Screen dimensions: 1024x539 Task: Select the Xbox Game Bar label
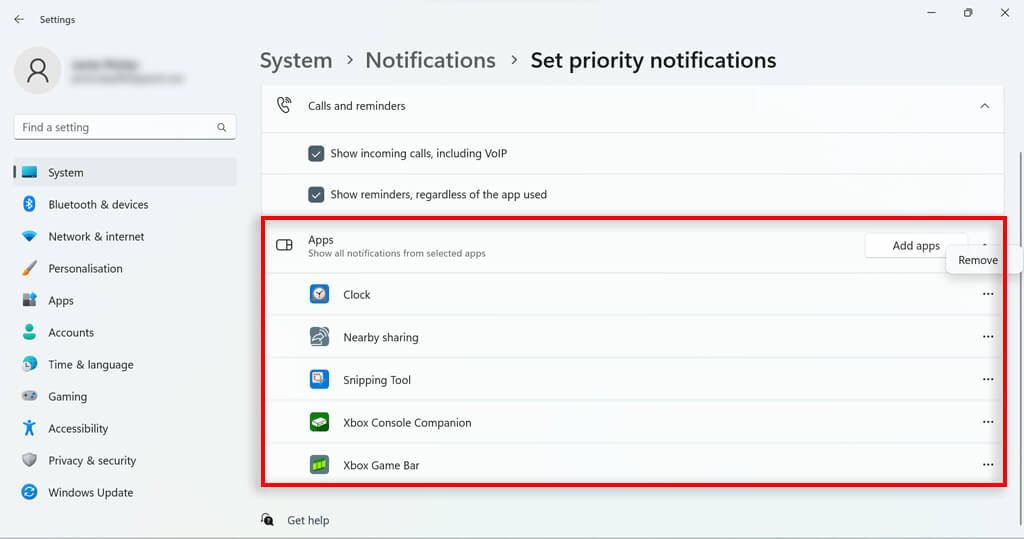click(381, 465)
